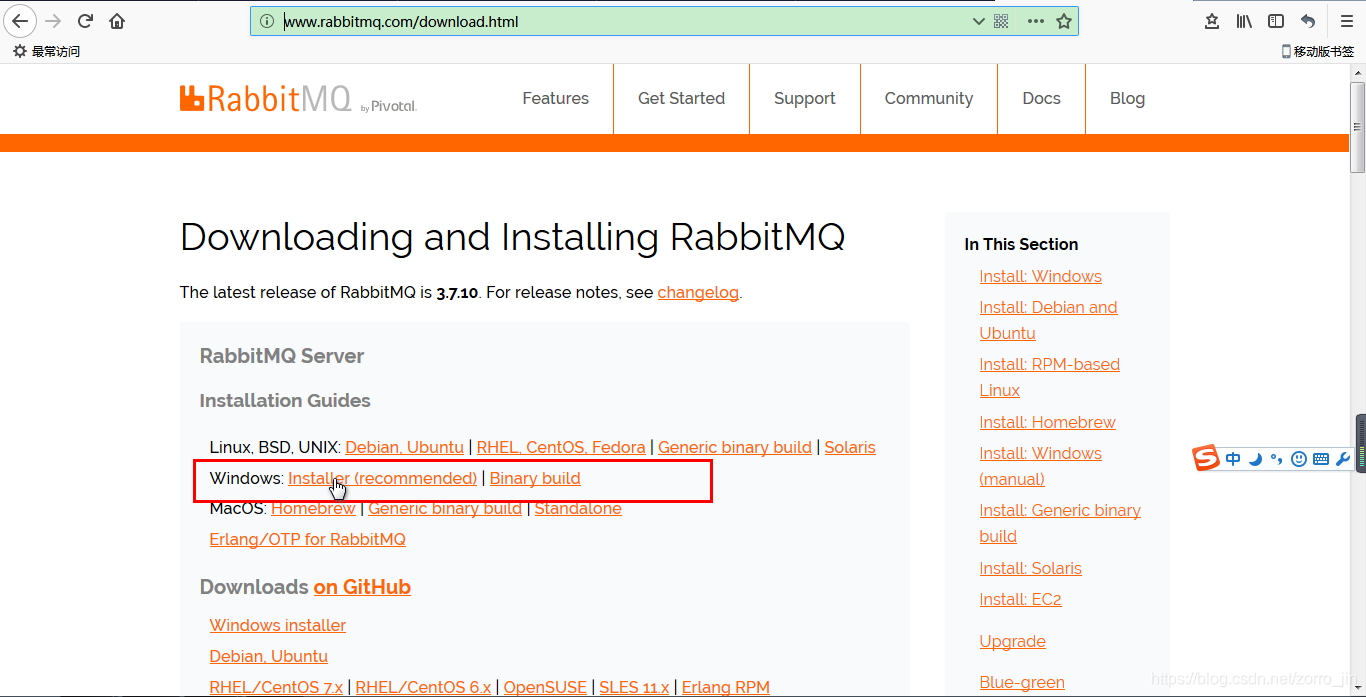Open the Features menu
Screen dimensions: 1366x697
556,98
